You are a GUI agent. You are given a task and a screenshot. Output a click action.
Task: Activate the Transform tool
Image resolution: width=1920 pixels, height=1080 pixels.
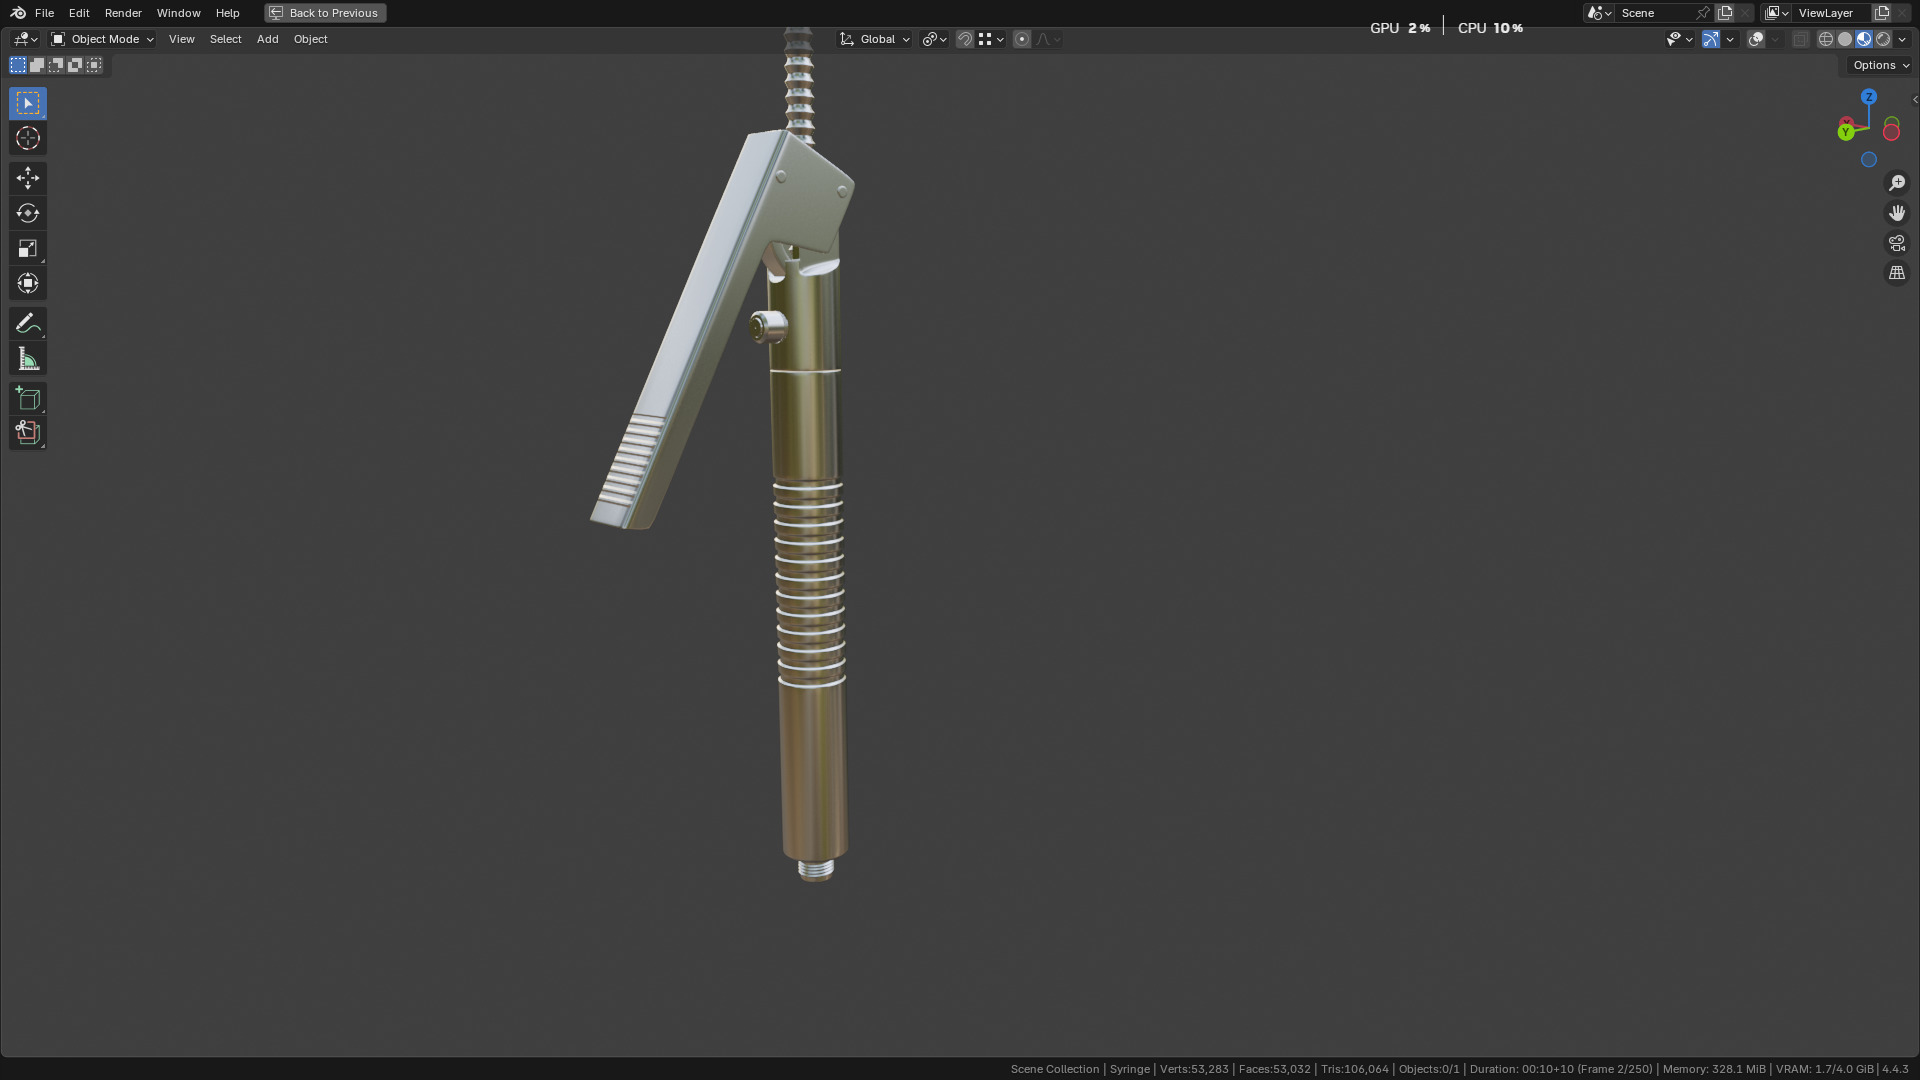(x=28, y=283)
